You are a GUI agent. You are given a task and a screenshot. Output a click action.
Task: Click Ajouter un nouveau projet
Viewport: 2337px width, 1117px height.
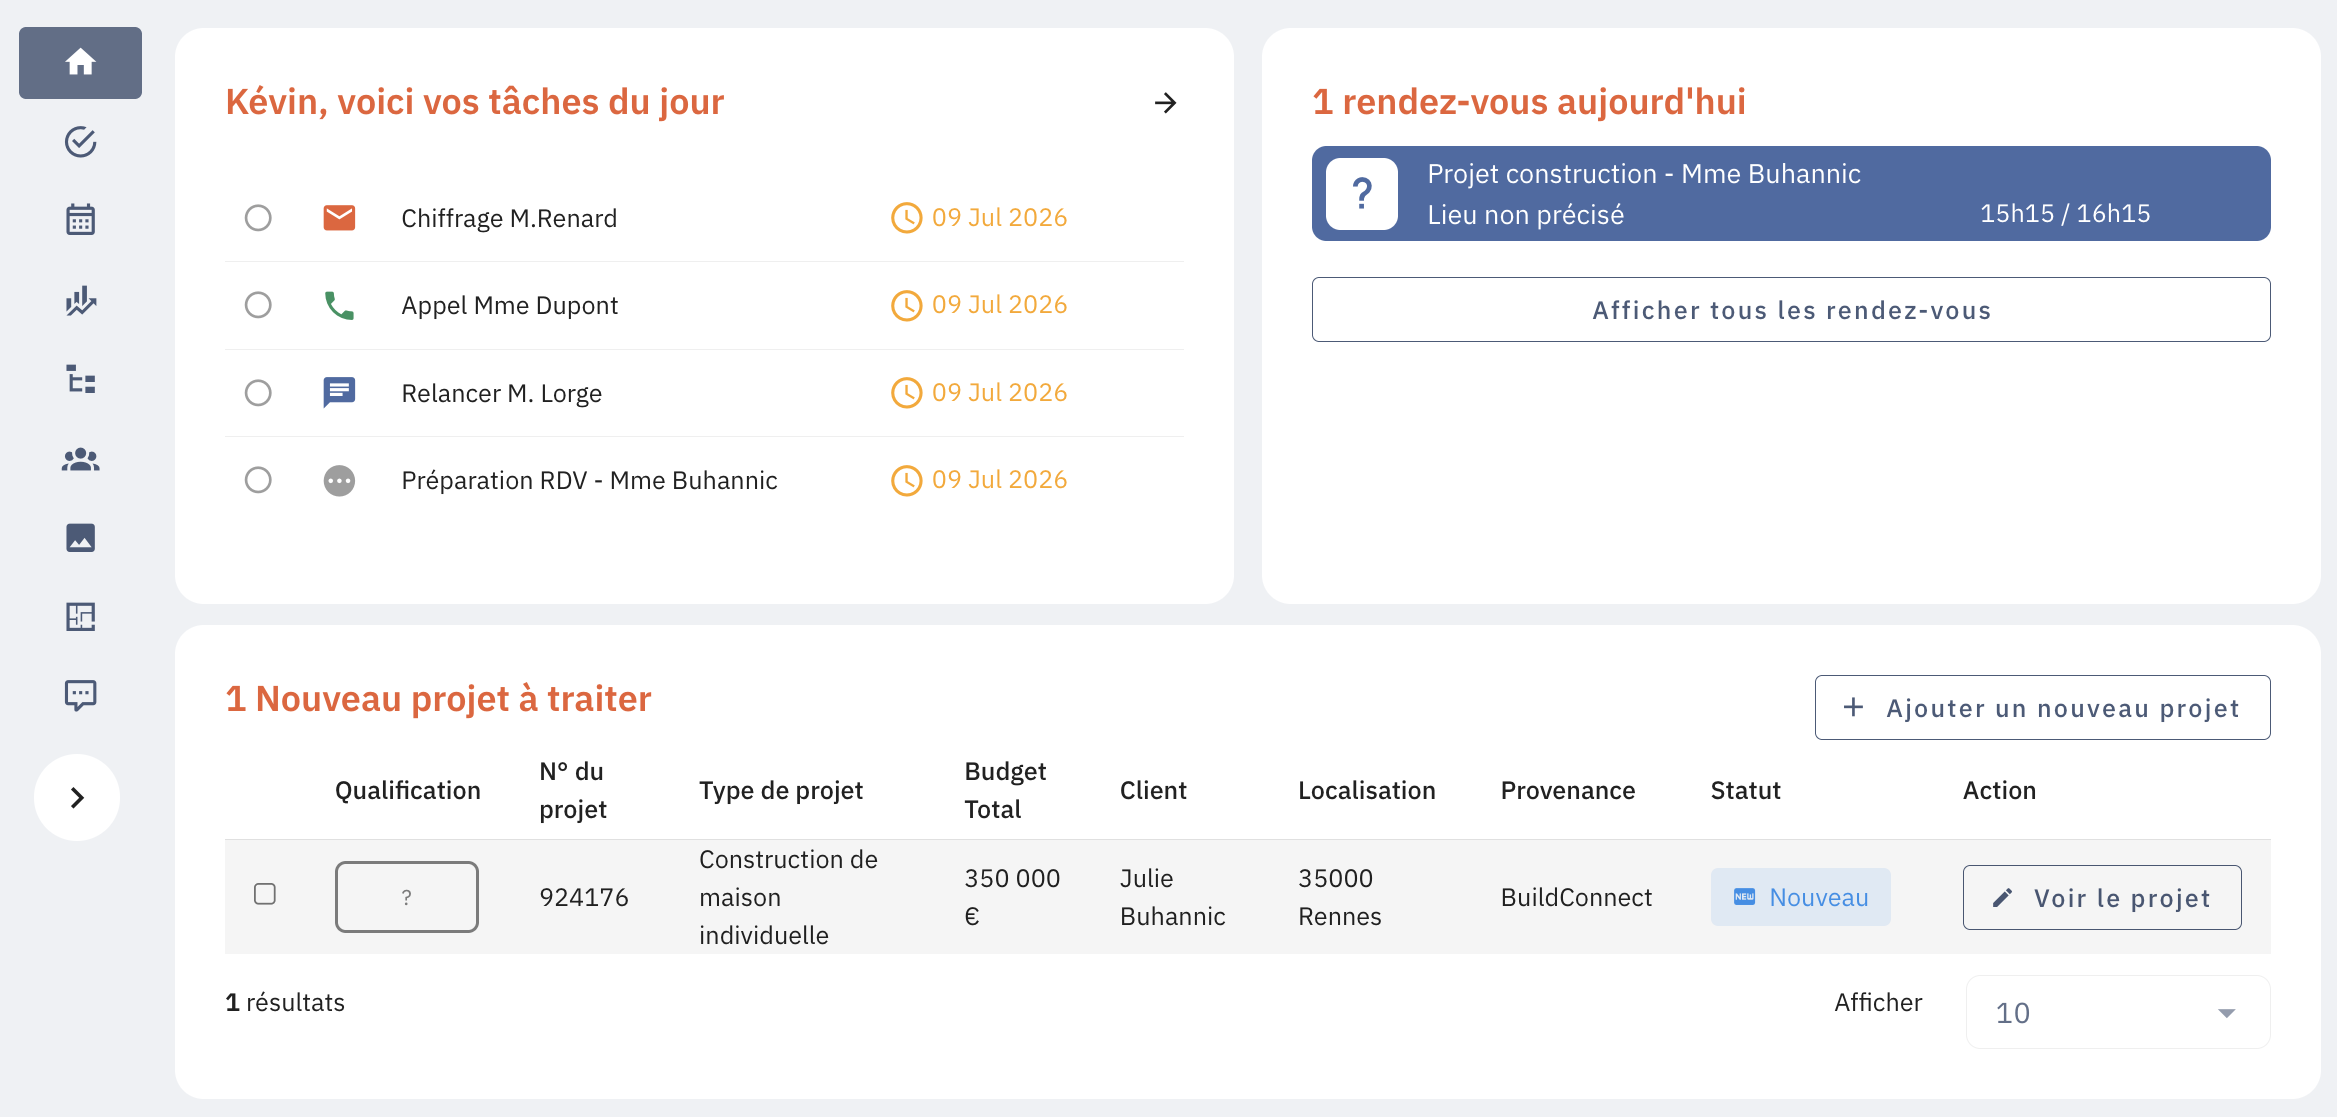click(2042, 708)
